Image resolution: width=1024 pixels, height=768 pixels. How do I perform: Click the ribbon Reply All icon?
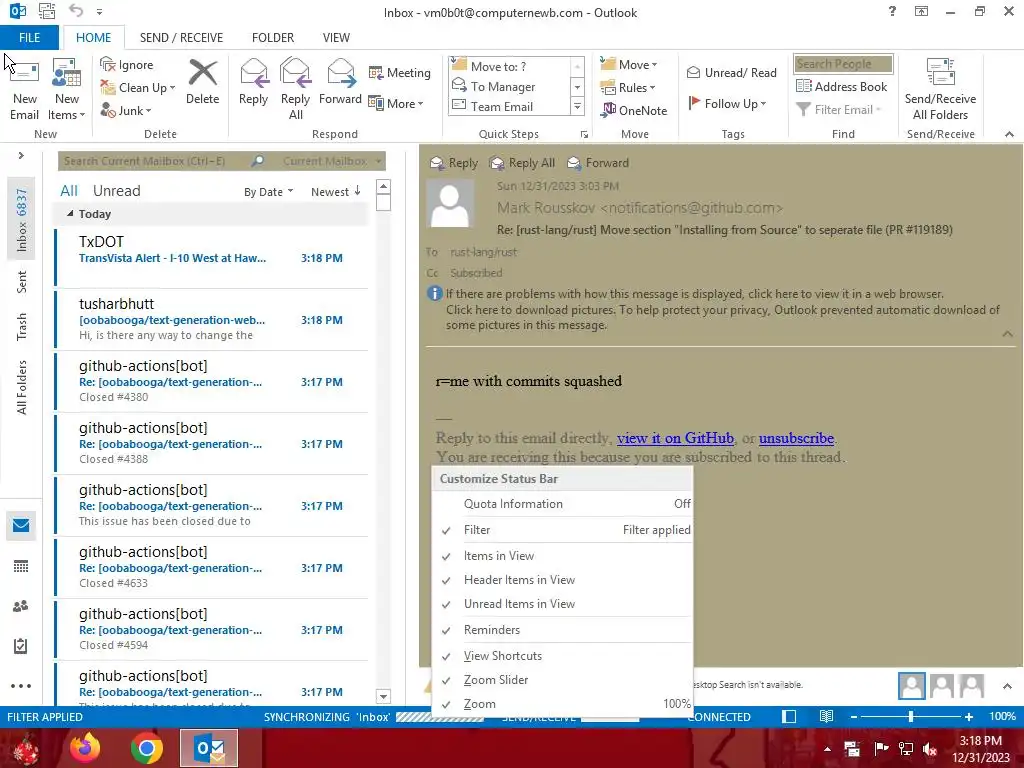click(x=295, y=73)
